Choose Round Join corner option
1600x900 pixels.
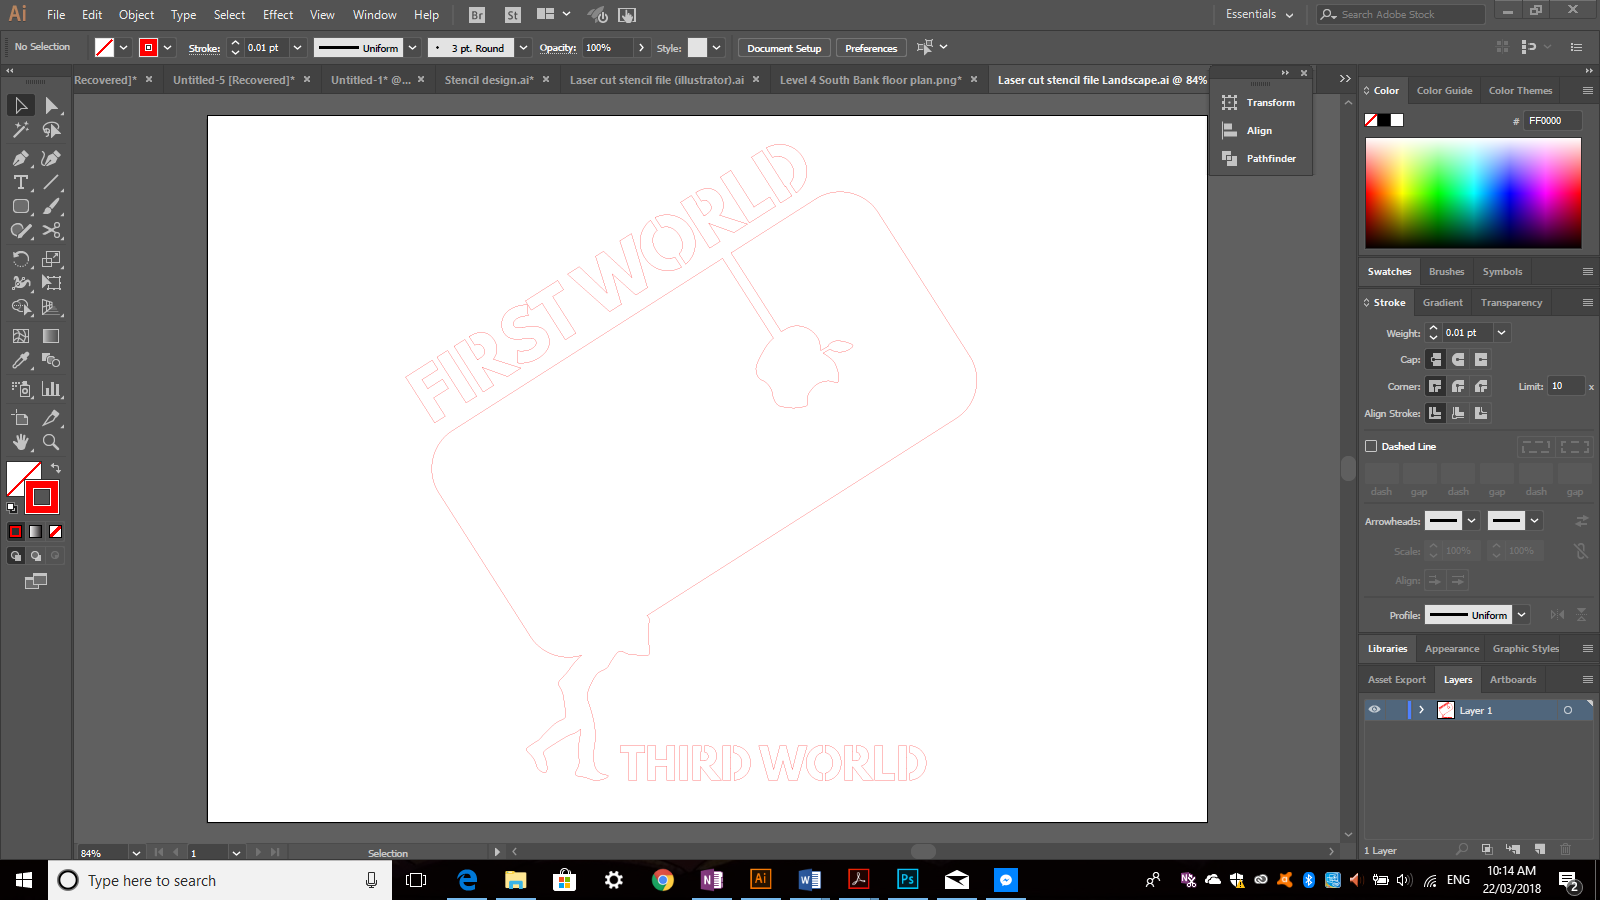point(1458,386)
